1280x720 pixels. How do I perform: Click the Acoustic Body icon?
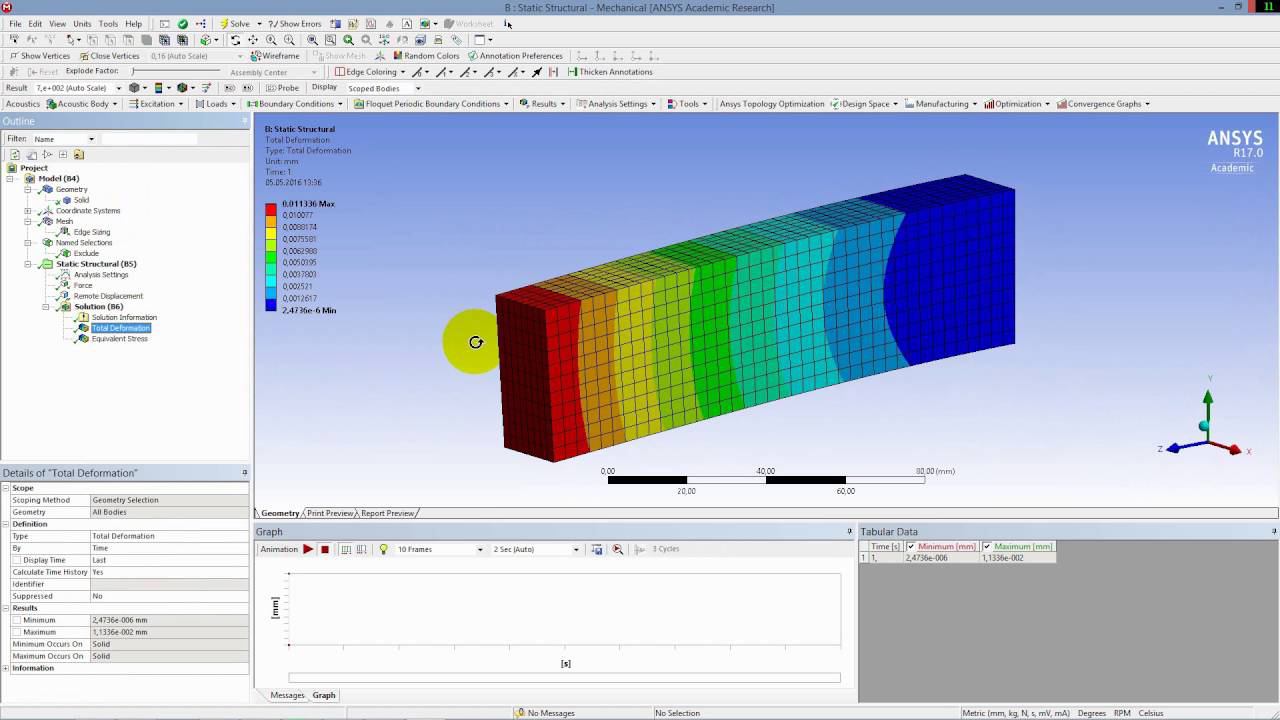[51, 104]
